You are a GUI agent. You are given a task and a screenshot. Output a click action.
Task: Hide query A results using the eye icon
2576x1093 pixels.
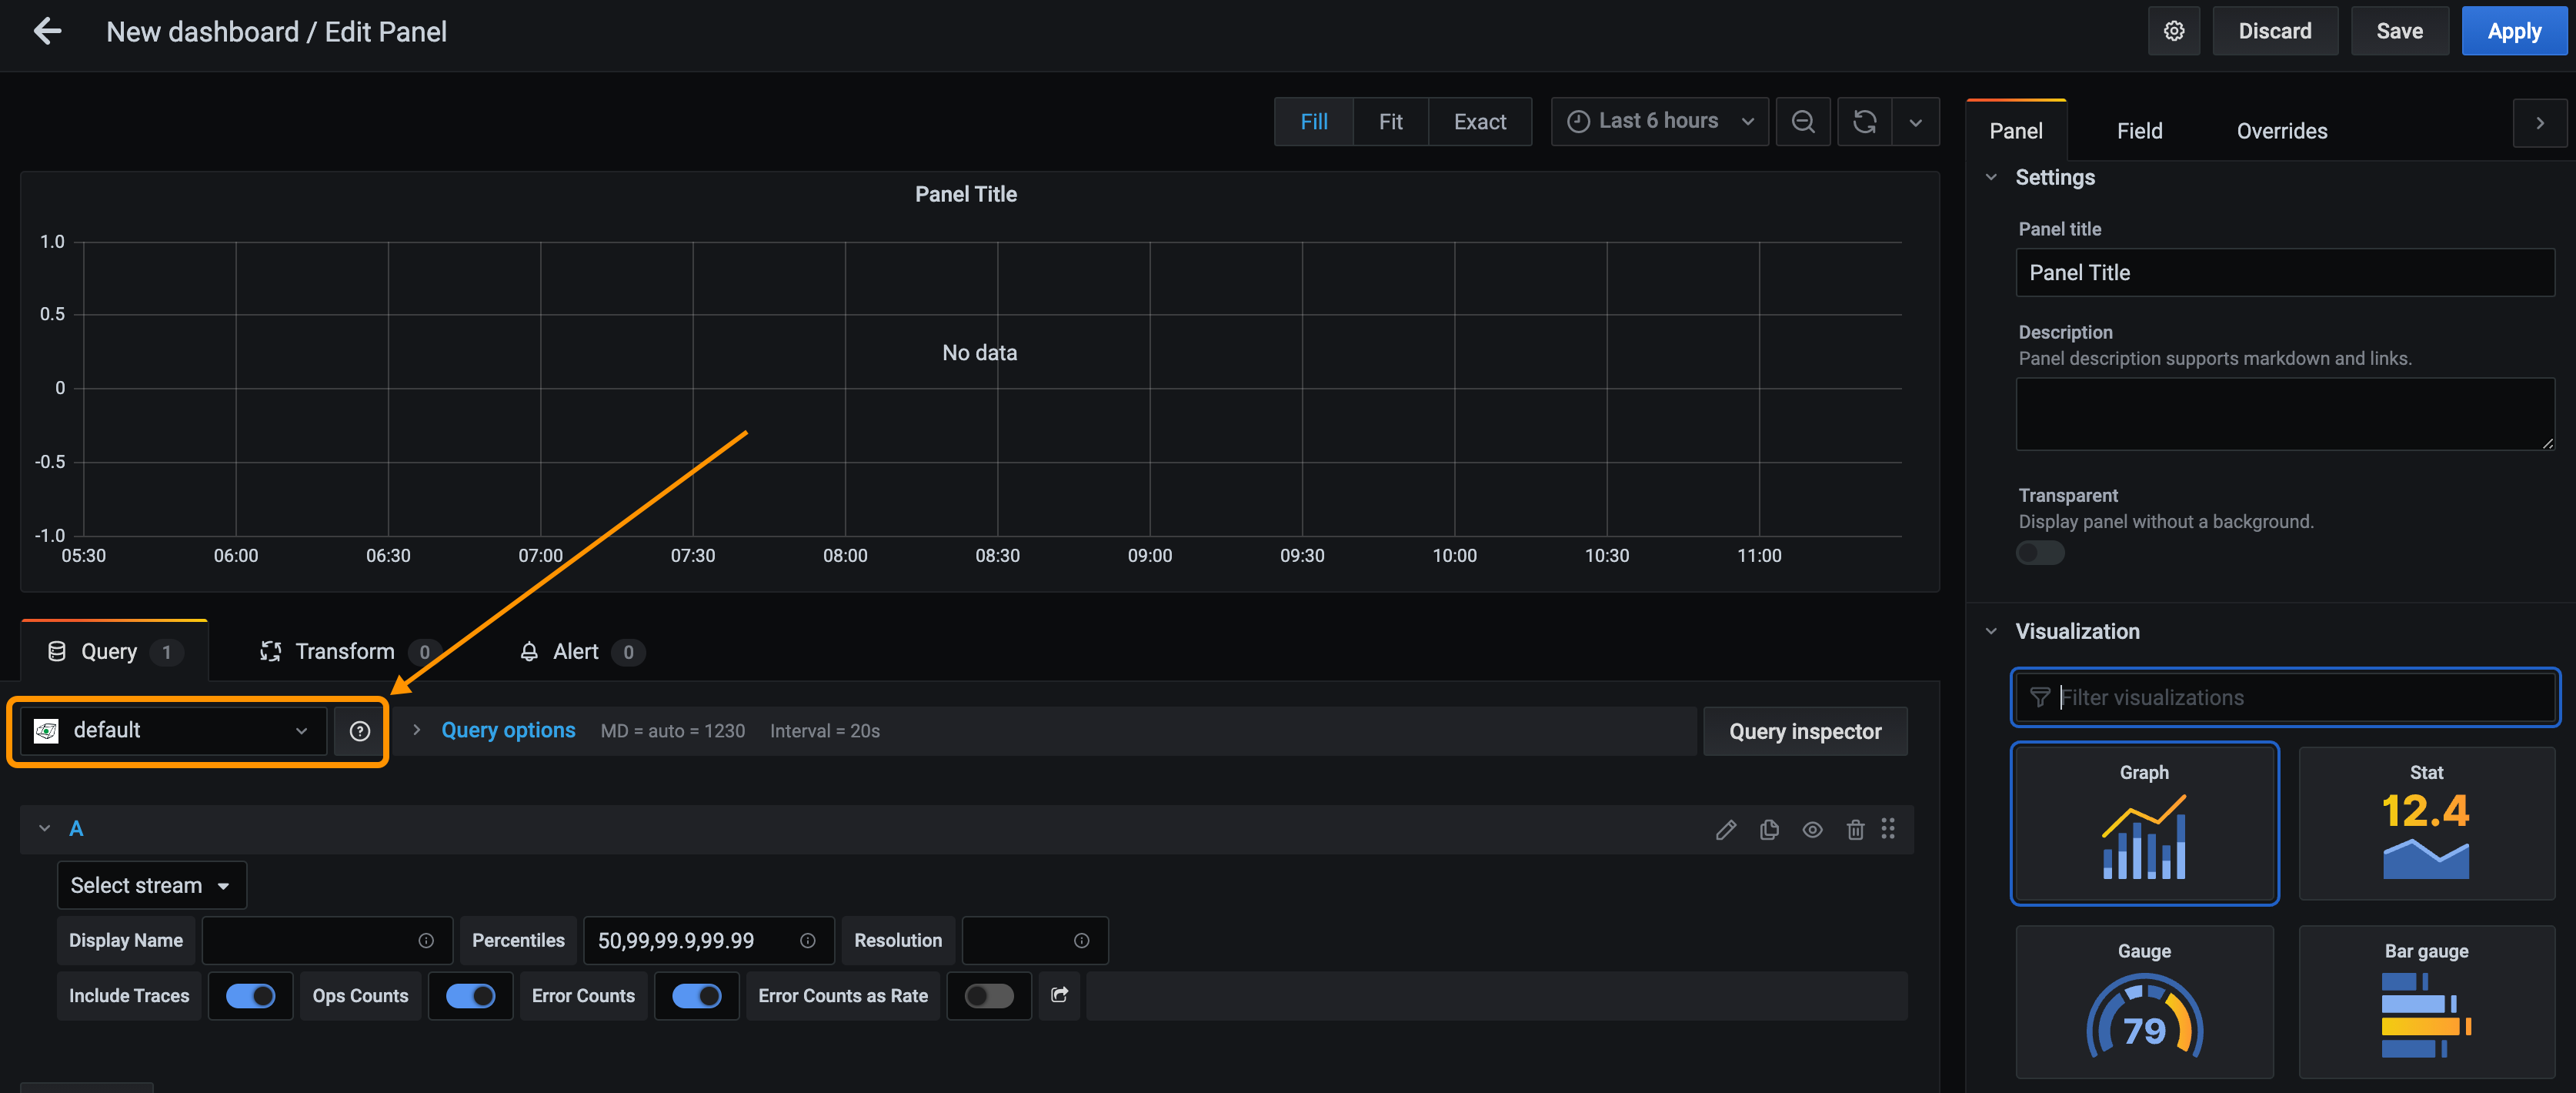click(1813, 829)
